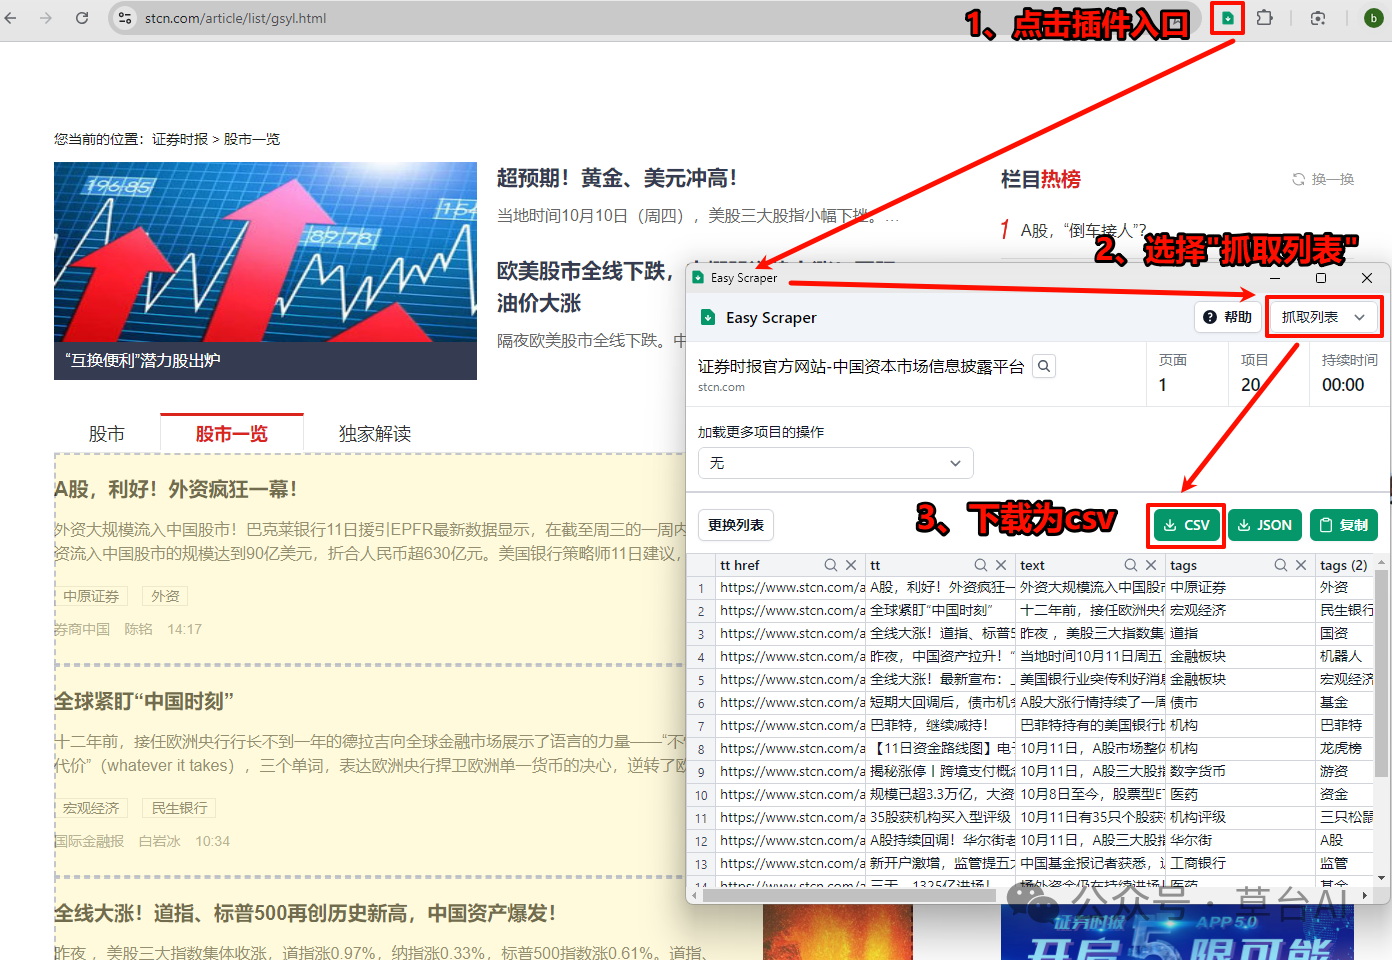Click the browser forward arrow
Screen dimensions: 1392x960
(x=46, y=18)
